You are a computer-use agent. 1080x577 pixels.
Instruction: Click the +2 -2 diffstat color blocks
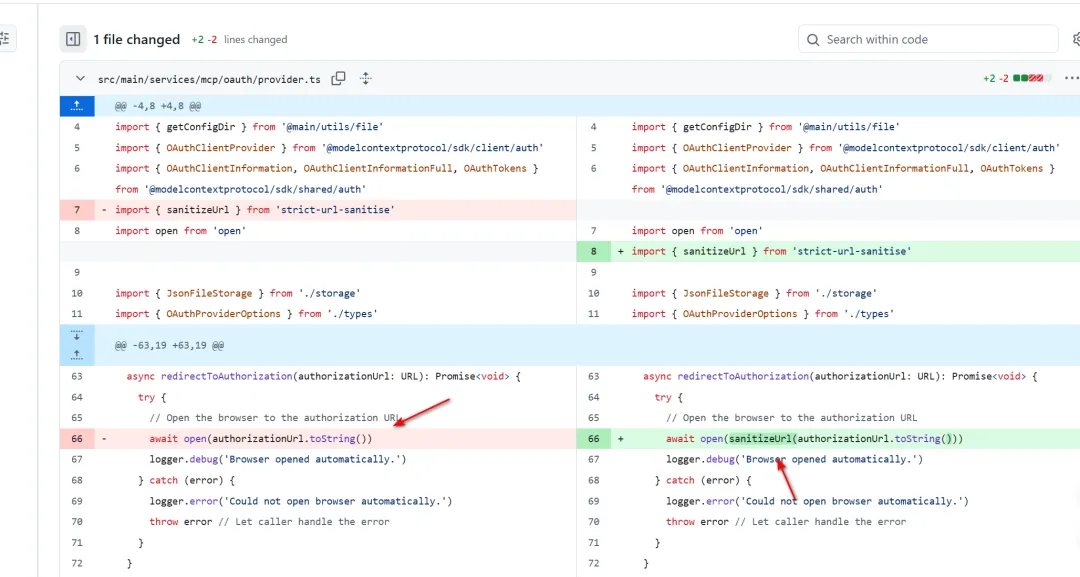[x=1029, y=78]
